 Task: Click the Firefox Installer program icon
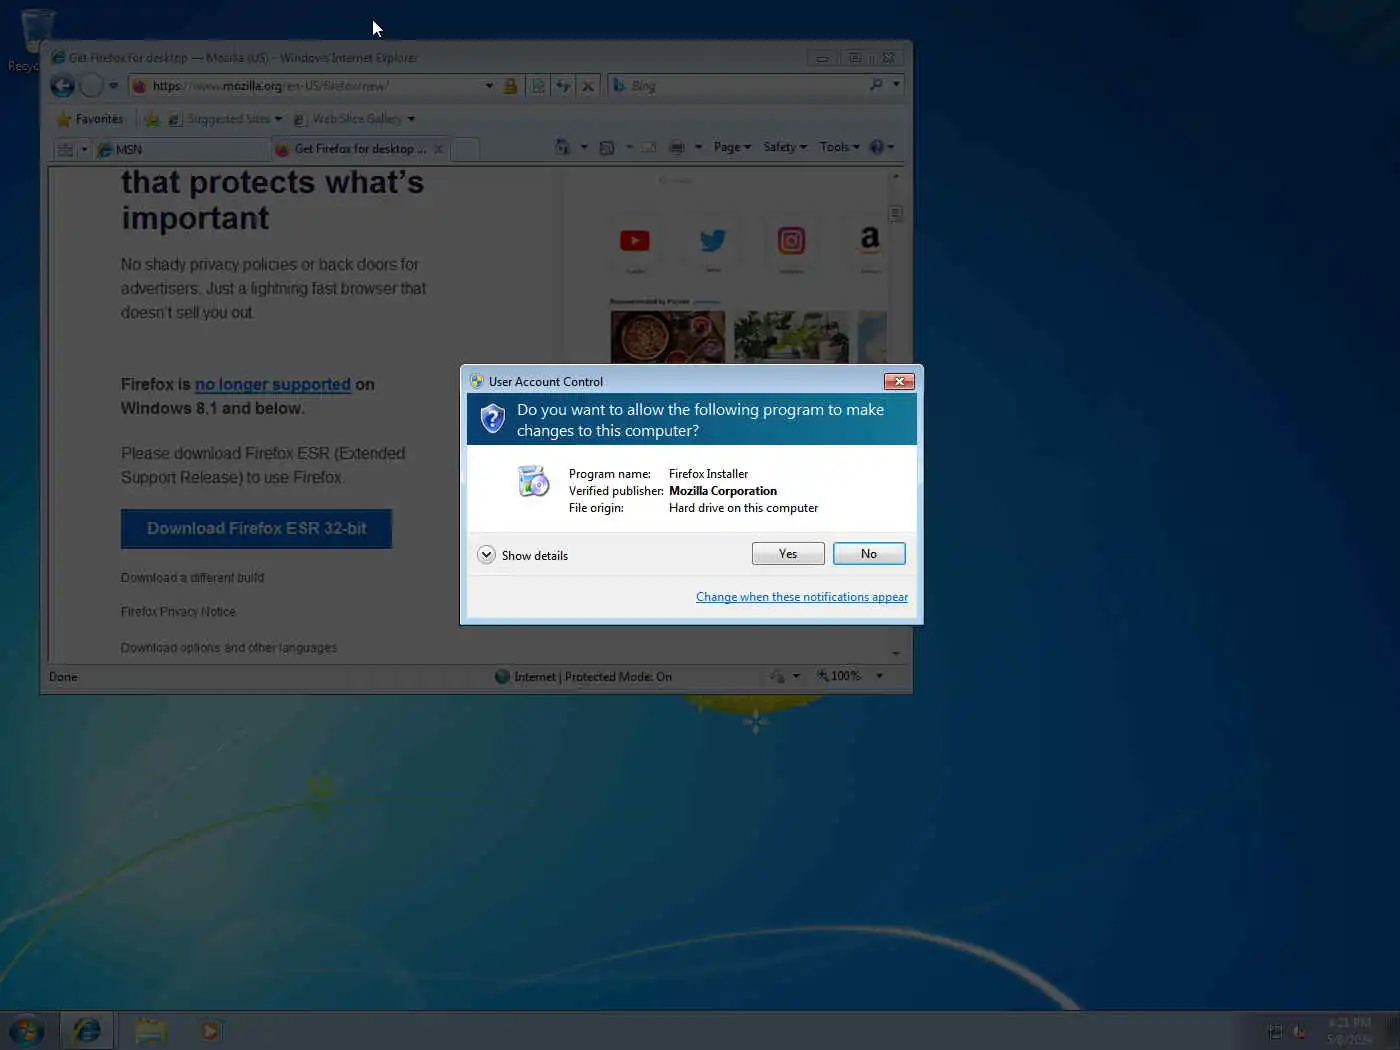pyautogui.click(x=534, y=481)
